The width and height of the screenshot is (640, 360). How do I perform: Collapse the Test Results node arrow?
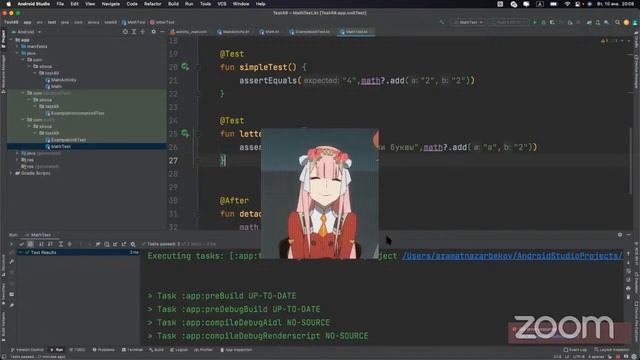tap(20, 252)
